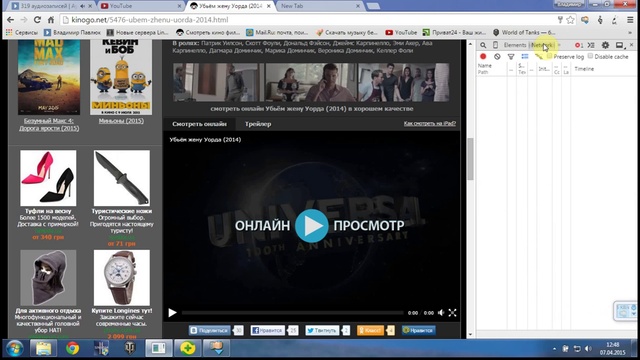Open the 'Туфли на весну' shoes ad

click(x=48, y=178)
